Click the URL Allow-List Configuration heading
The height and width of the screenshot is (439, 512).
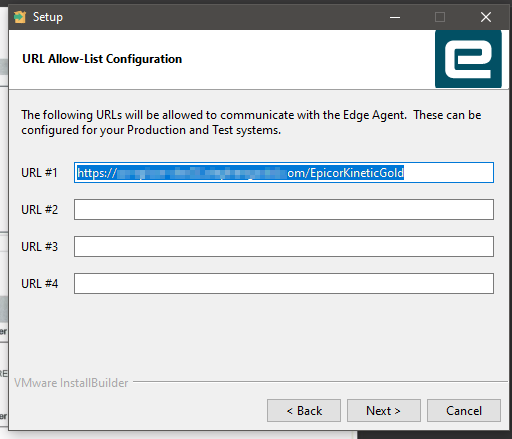pyautogui.click(x=102, y=59)
